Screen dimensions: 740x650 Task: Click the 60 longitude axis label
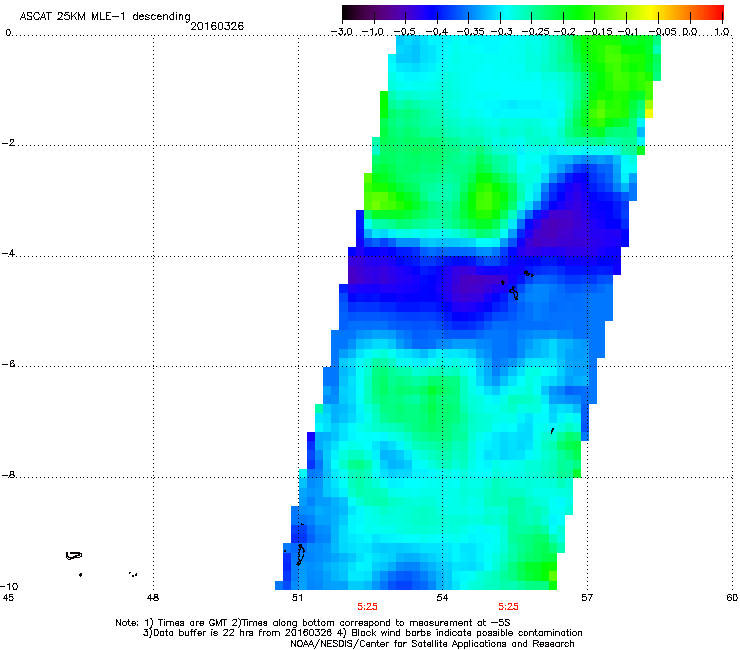[x=732, y=598]
